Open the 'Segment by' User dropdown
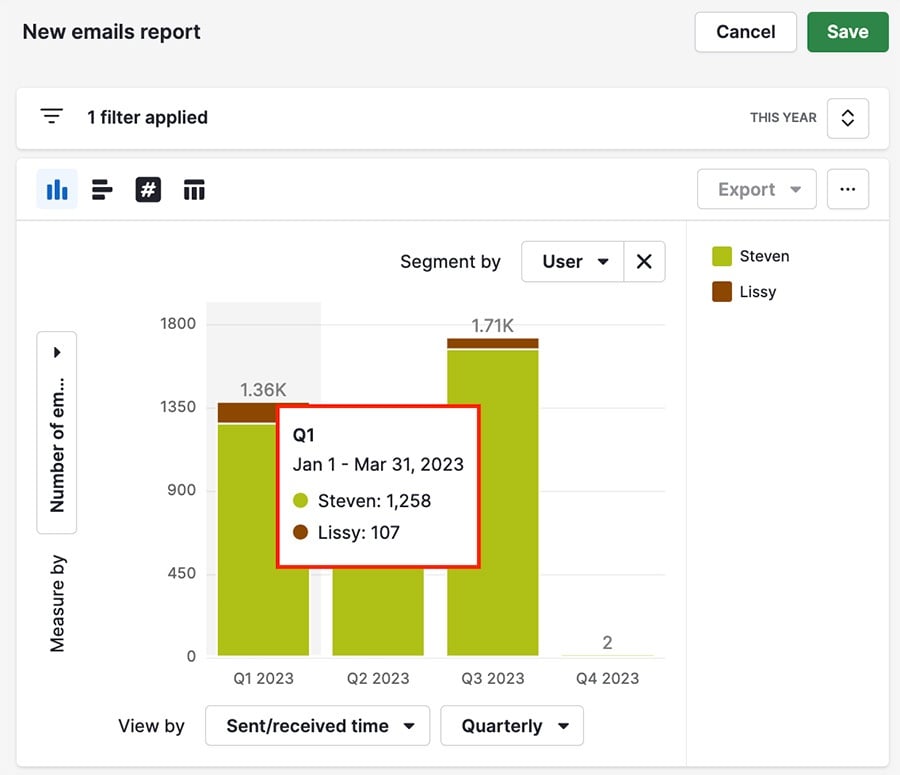The width and height of the screenshot is (900, 775). (x=571, y=261)
